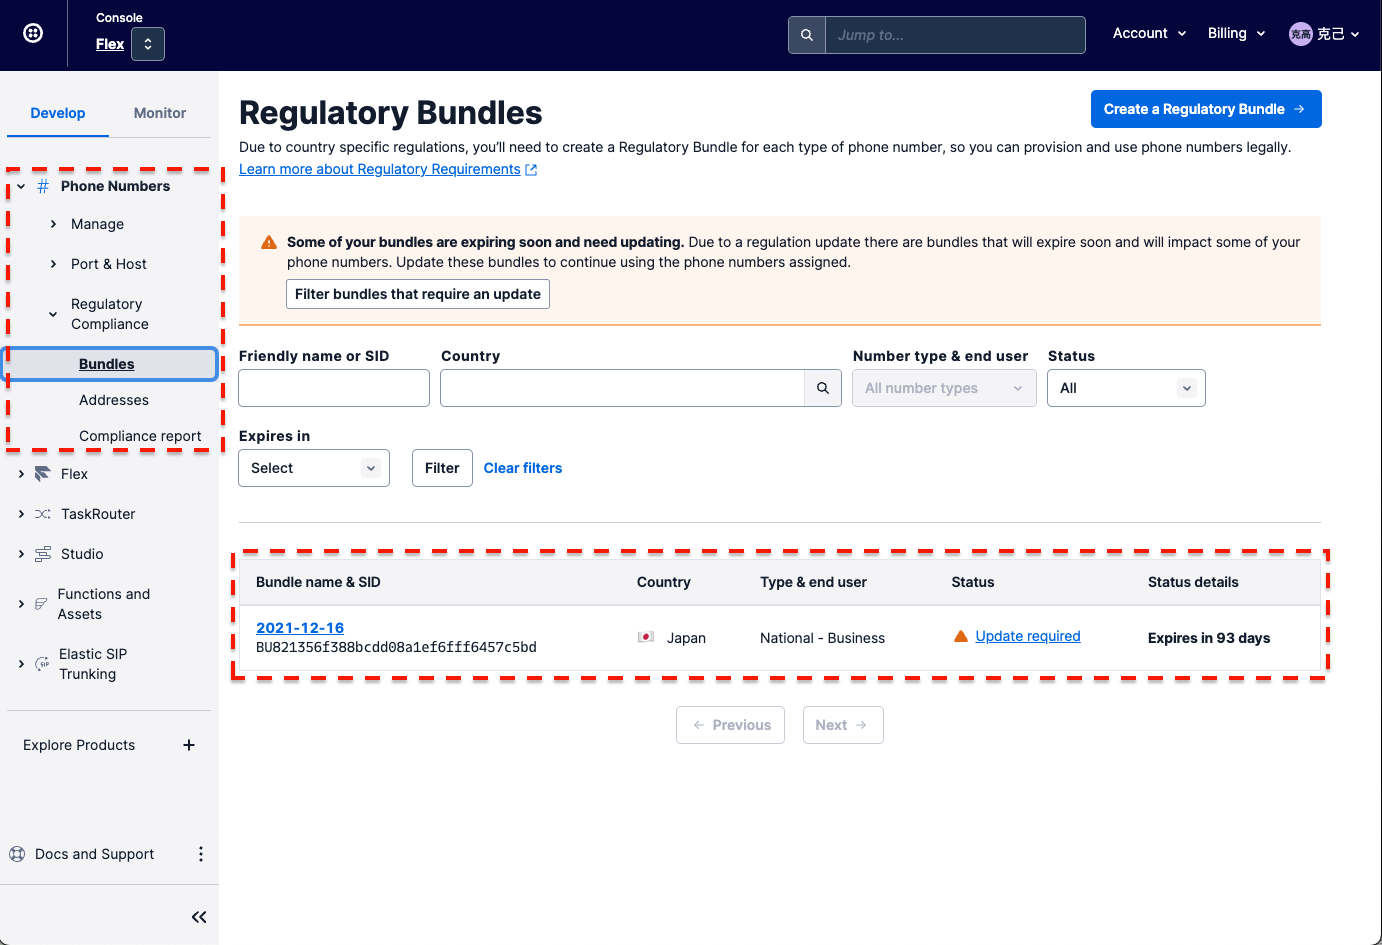The width and height of the screenshot is (1382, 945).
Task: Open the Expires in Select dropdown
Action: click(x=314, y=468)
